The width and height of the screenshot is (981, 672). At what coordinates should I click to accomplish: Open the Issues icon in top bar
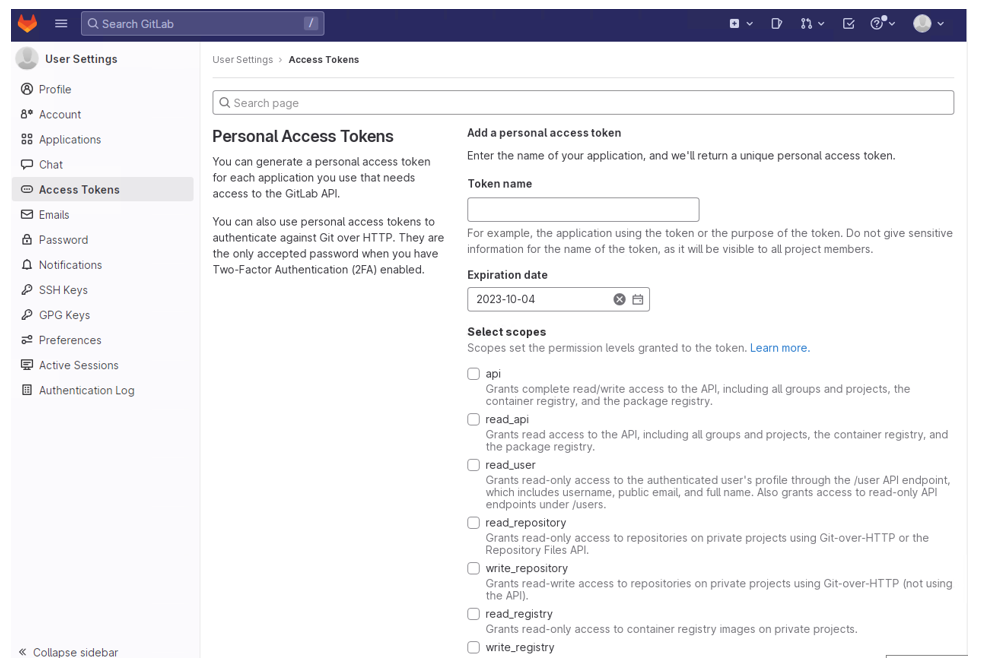coord(776,23)
